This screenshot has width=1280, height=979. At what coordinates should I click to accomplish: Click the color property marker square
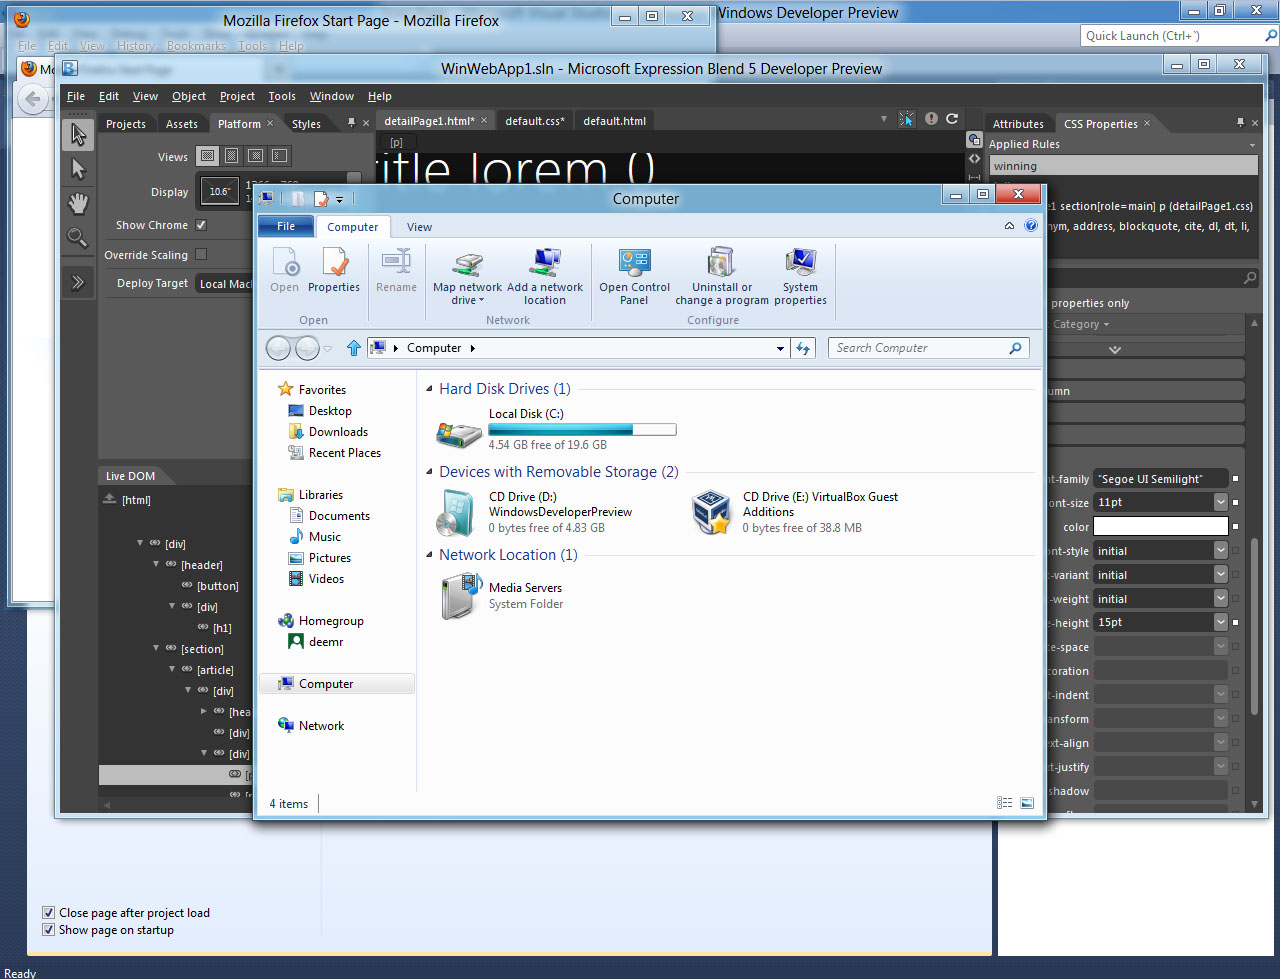(x=1236, y=526)
